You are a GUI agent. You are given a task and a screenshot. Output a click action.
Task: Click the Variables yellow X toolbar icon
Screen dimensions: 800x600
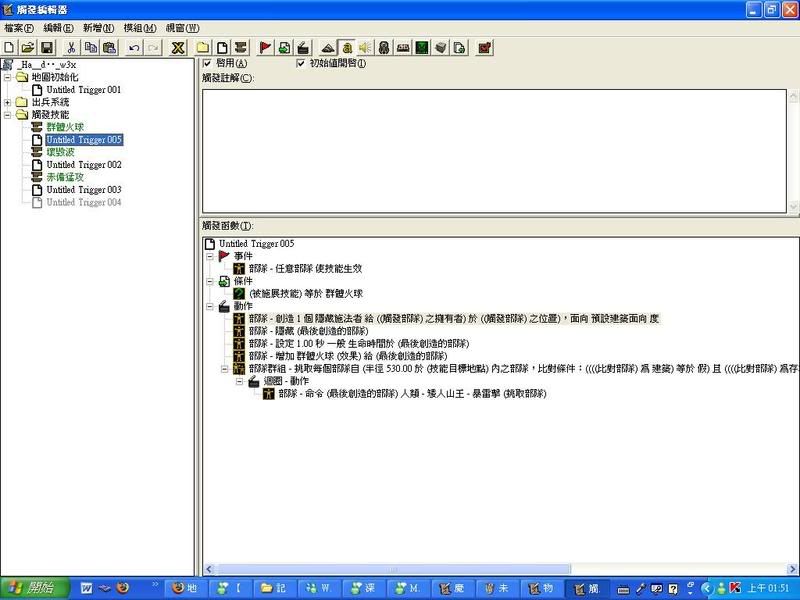(x=177, y=47)
